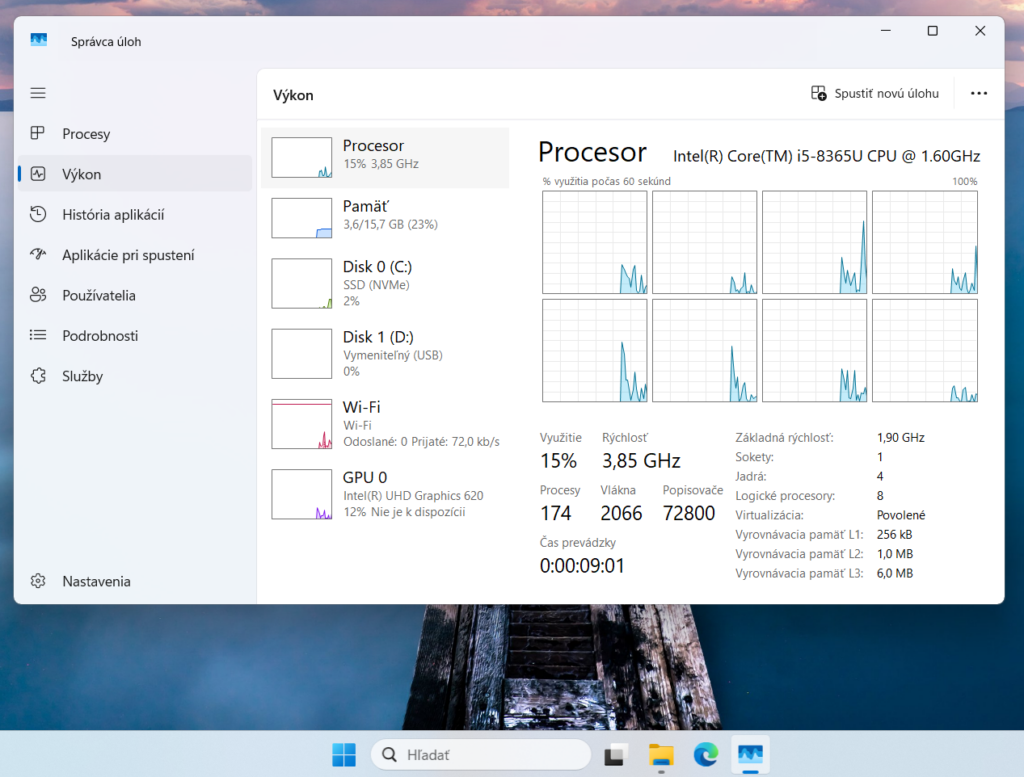The image size is (1024, 777).
Task: Select Výkon in the sidebar
Action: (x=135, y=174)
